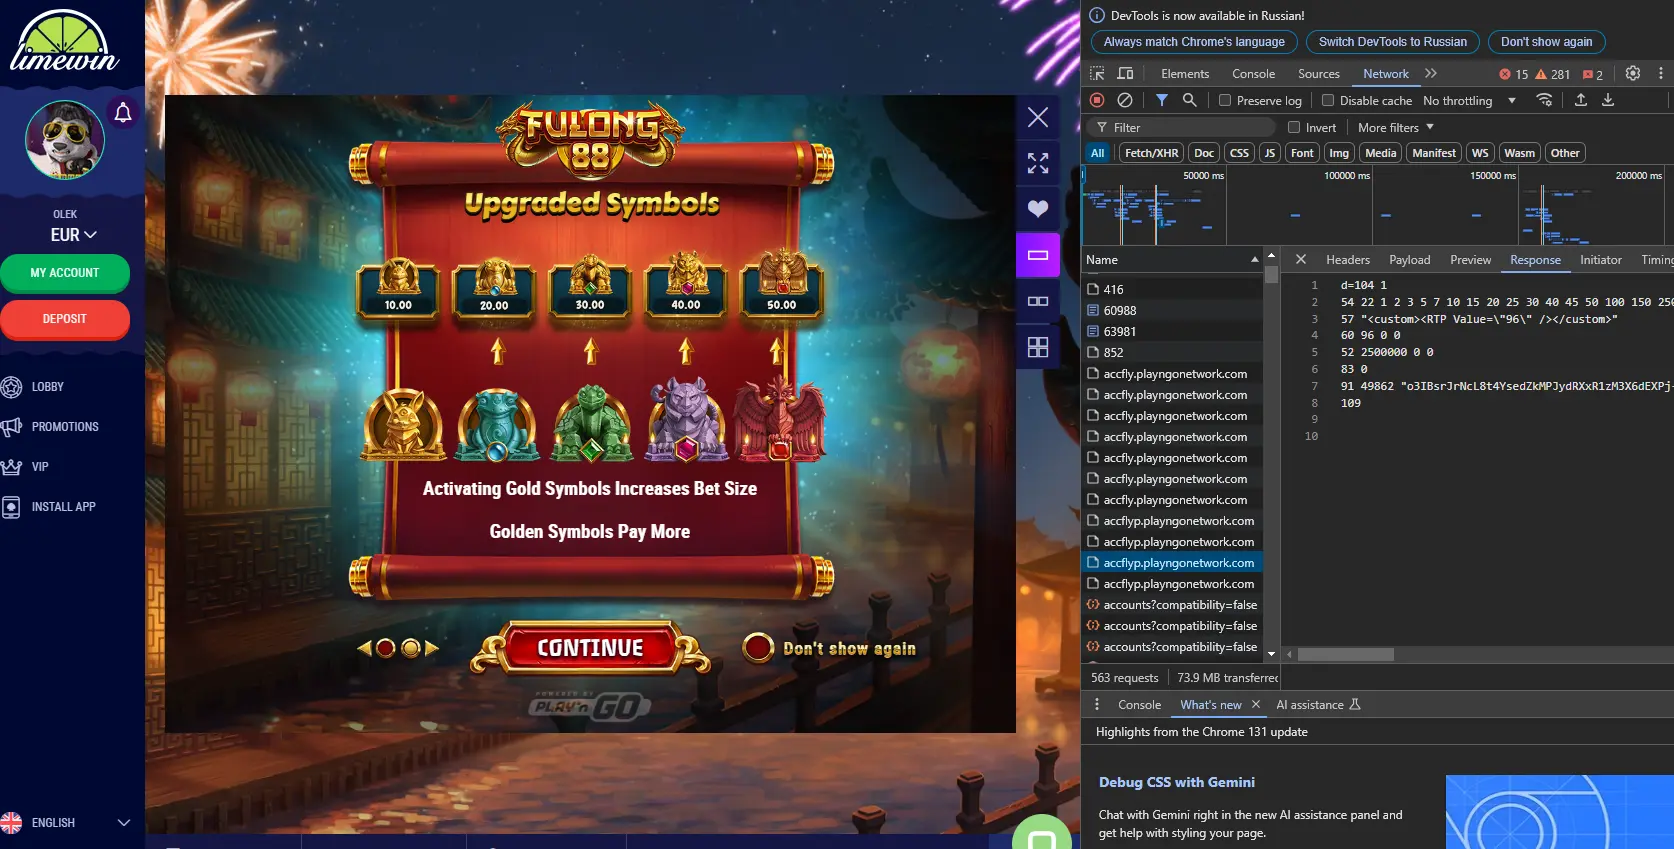The image size is (1674, 849).
Task: Open No throttling dropdown
Action: tap(1469, 100)
